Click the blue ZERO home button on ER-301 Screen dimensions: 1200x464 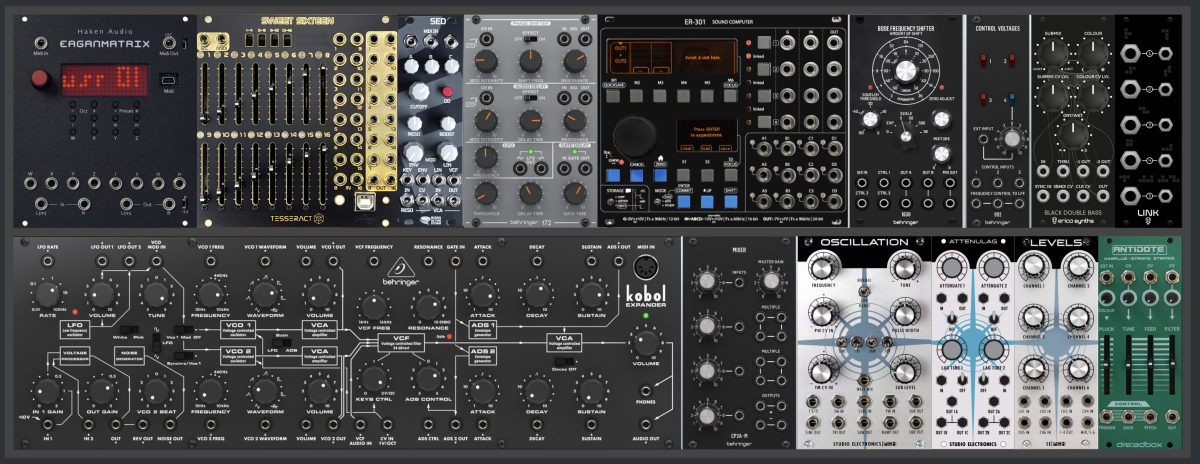[660, 175]
